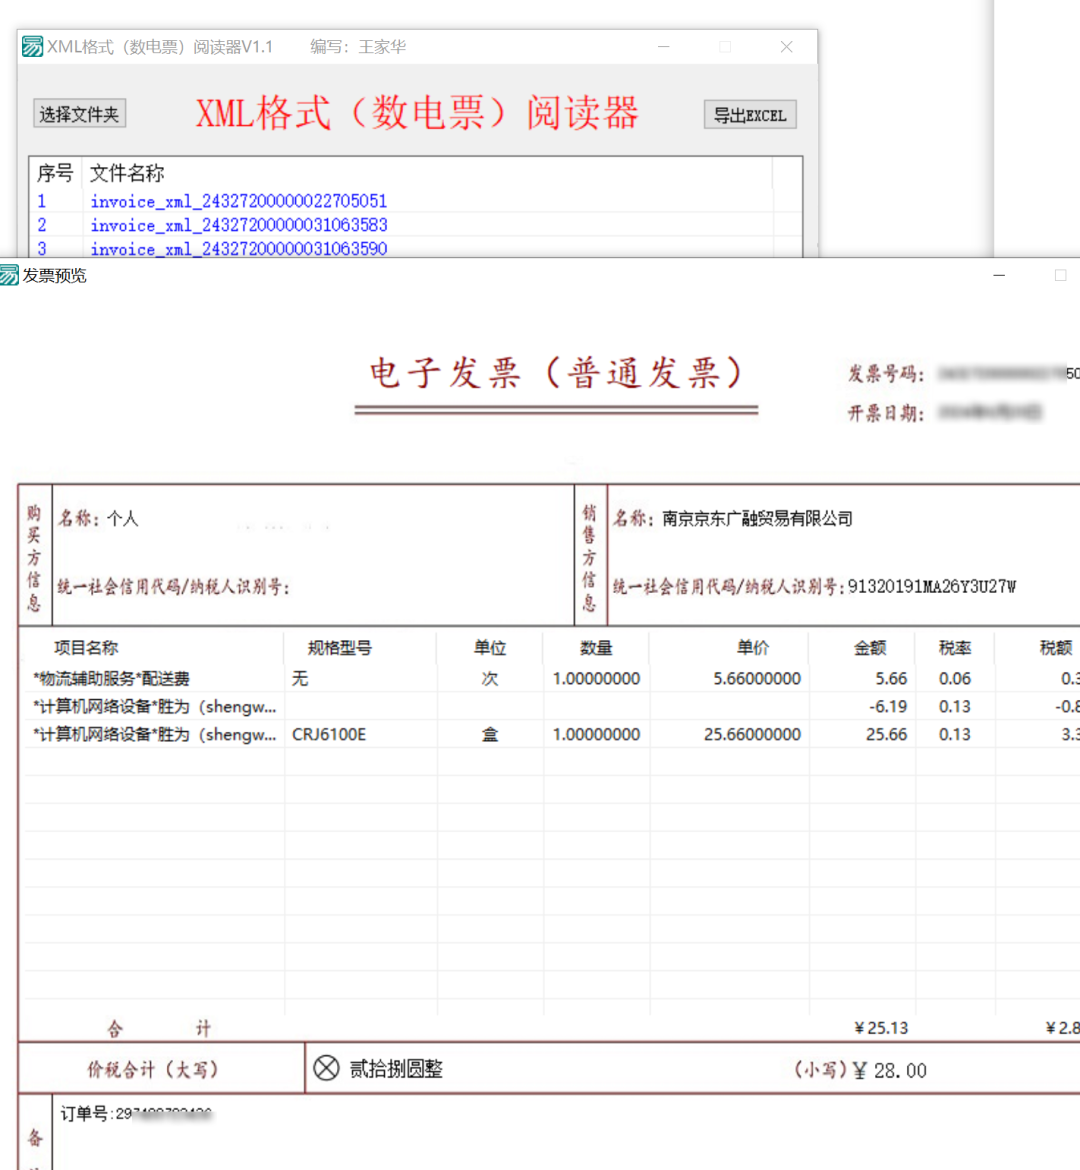Screen dimensions: 1080x1170
Task: Click the circled X symbol before 贰拾捌圆整
Action: [326, 1069]
